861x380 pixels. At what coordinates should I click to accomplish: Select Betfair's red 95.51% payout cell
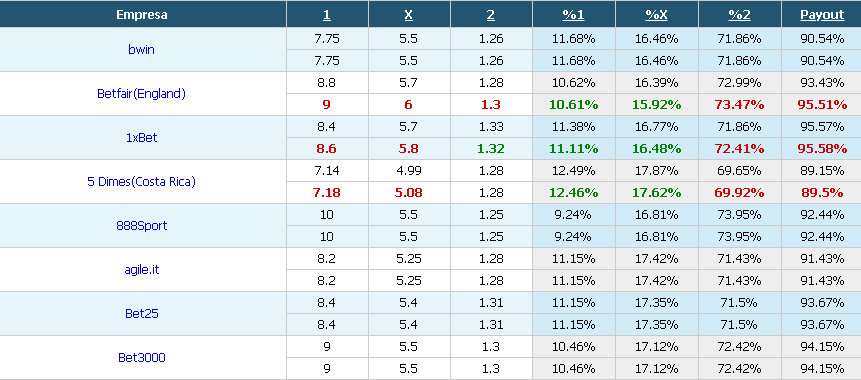pos(822,104)
